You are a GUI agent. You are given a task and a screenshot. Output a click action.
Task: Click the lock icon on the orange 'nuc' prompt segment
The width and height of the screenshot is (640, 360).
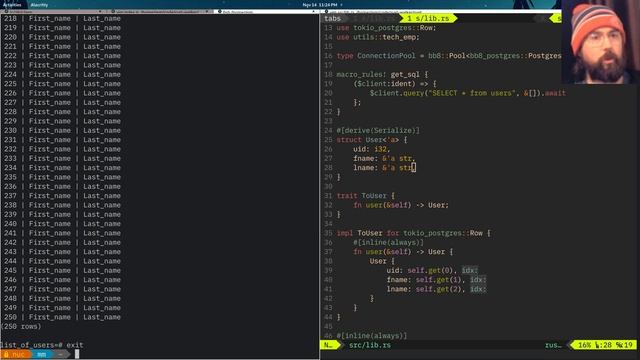click(x=6, y=355)
